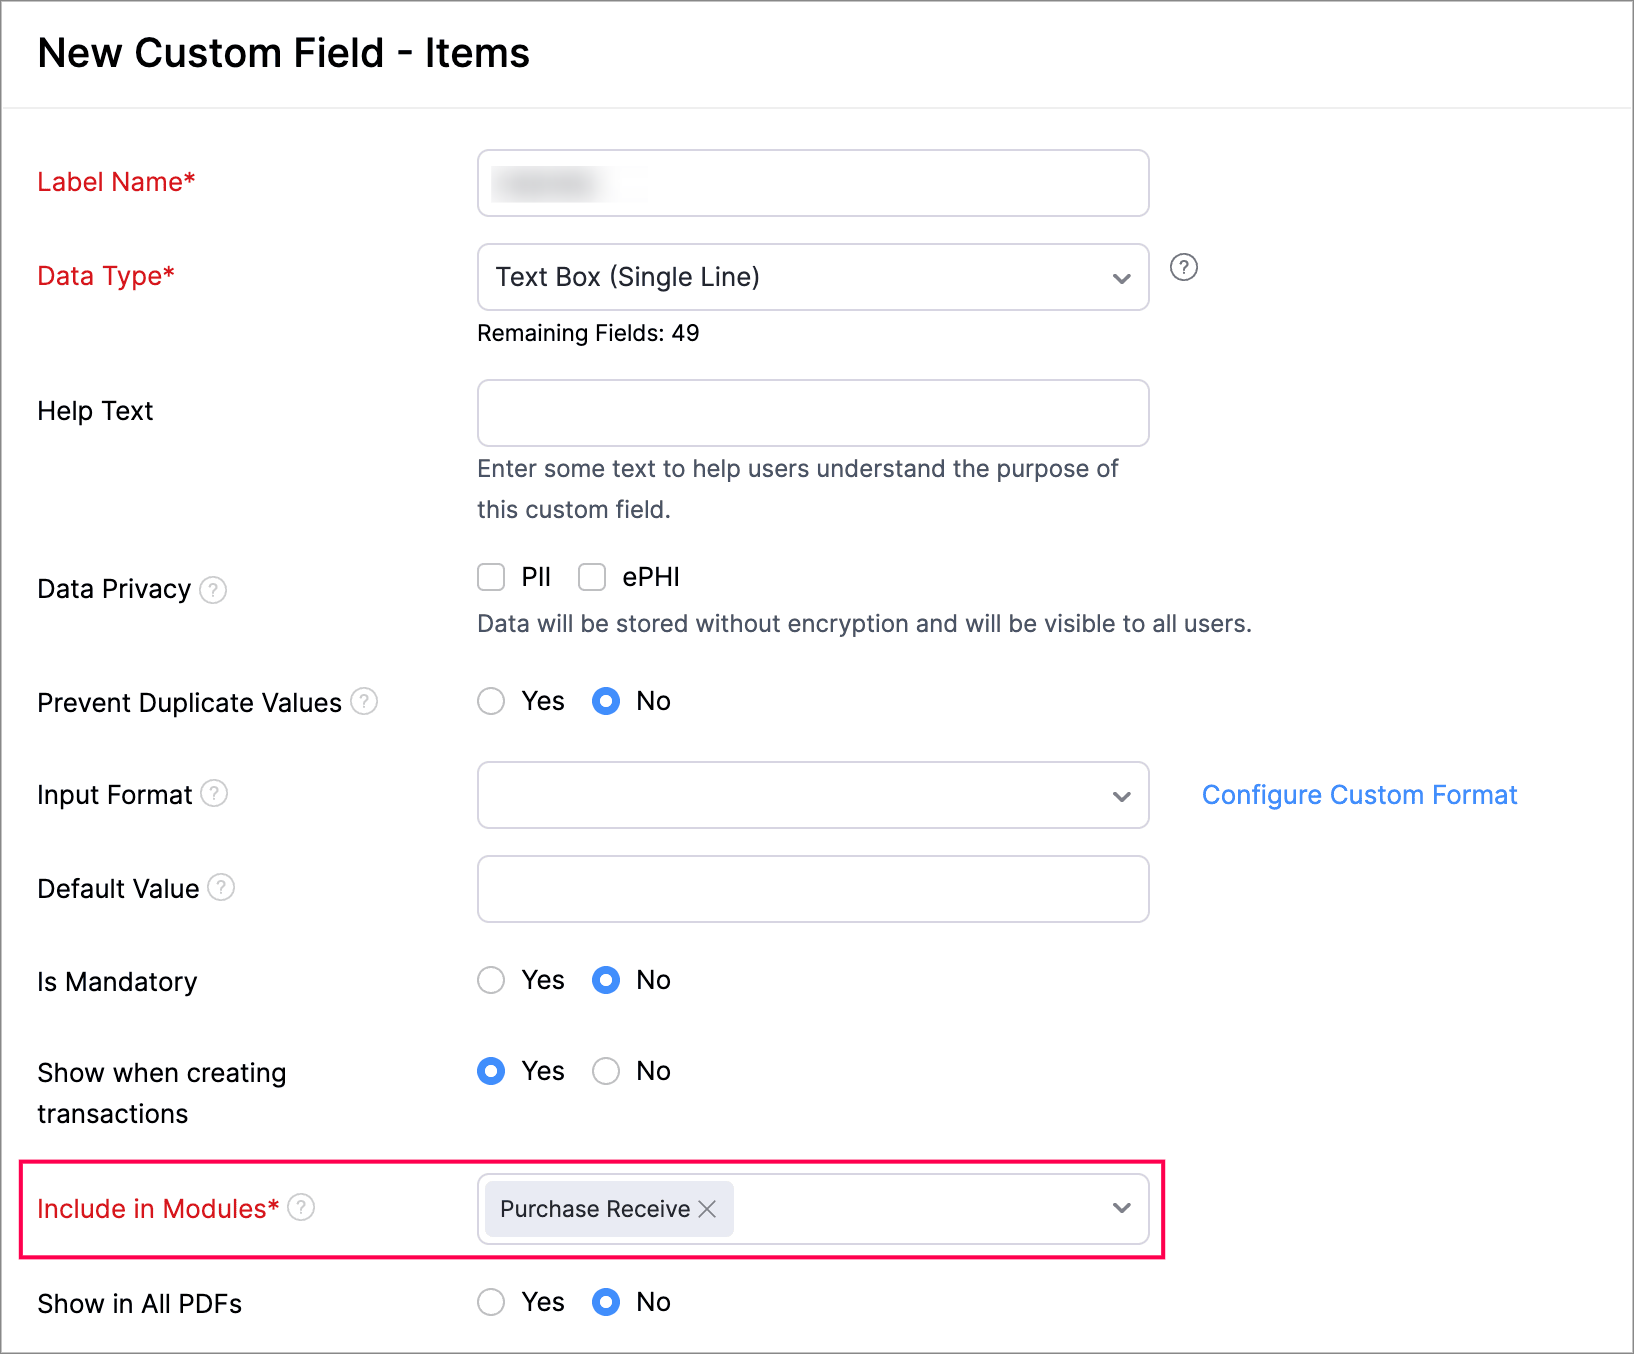
Task: Click Configure Custom Format link
Action: [x=1359, y=795]
